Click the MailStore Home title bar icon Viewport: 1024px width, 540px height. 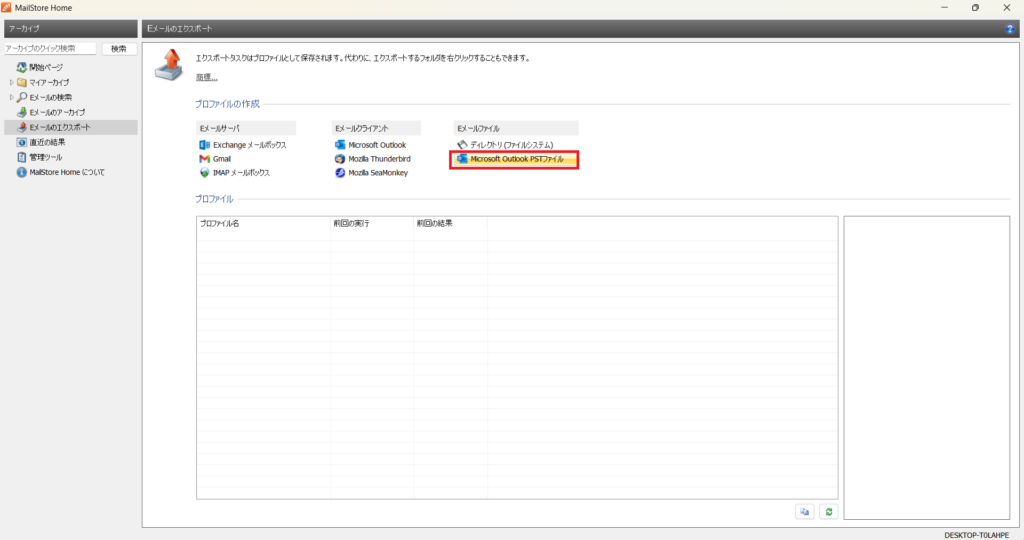pos(6,8)
